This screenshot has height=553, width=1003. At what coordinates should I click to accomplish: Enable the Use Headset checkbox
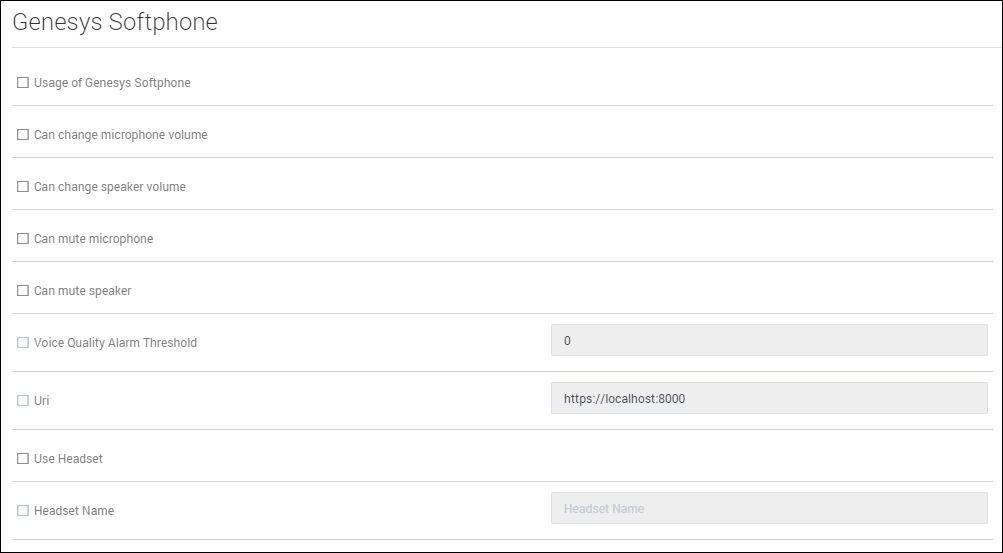(23, 459)
